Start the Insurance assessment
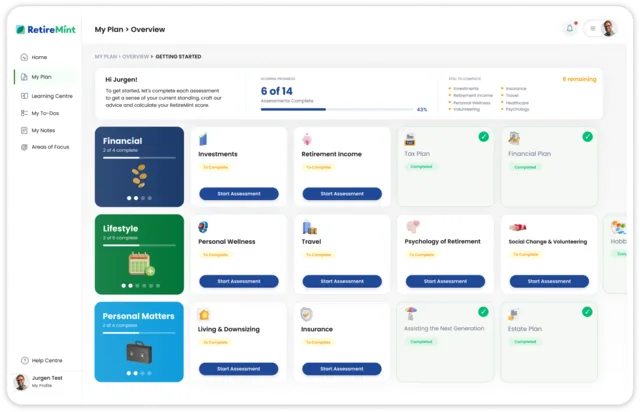 [342, 369]
